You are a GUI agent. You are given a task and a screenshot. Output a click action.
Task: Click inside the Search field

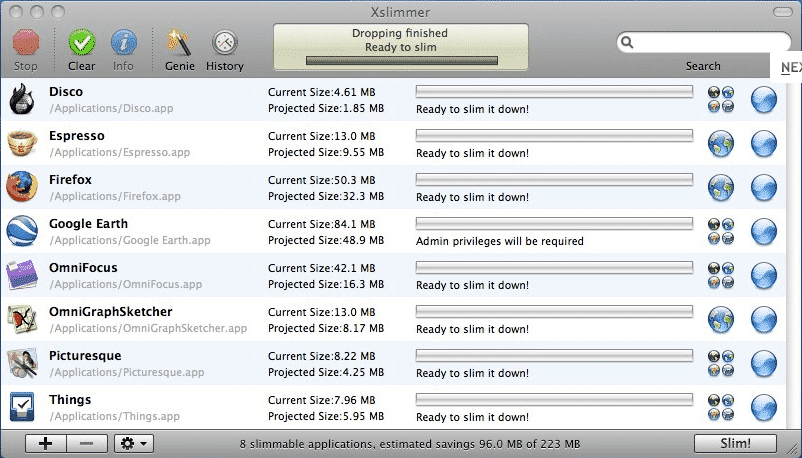click(x=710, y=43)
